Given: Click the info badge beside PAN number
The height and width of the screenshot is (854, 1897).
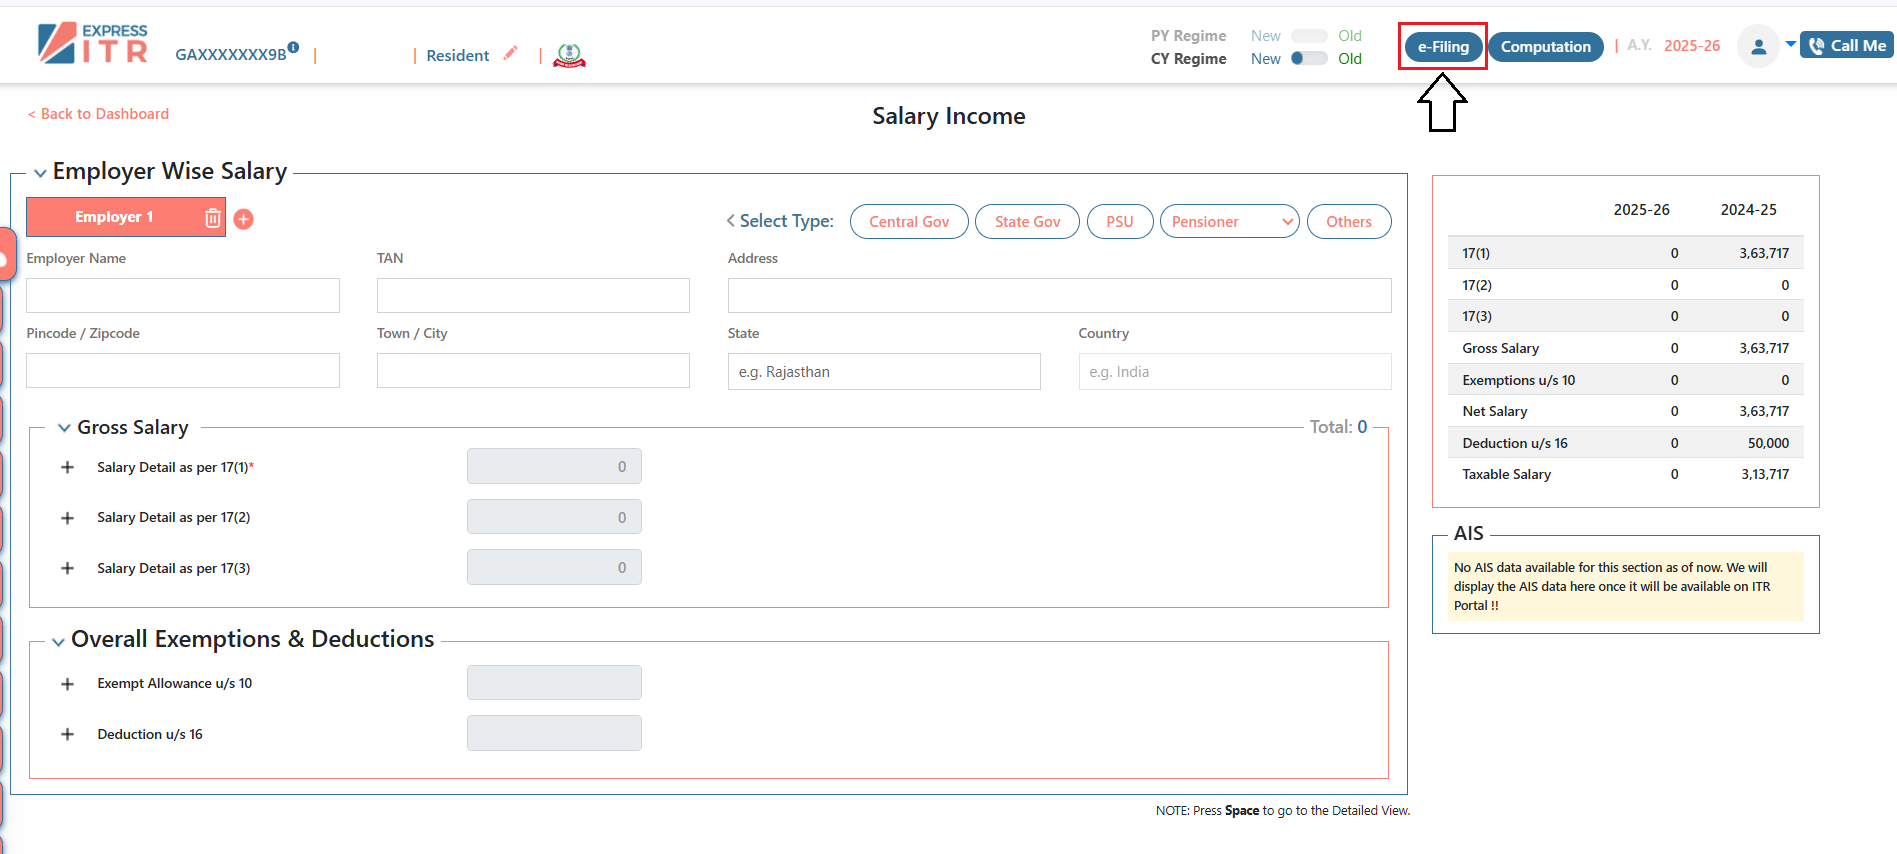Looking at the screenshot, I should coord(293,47).
